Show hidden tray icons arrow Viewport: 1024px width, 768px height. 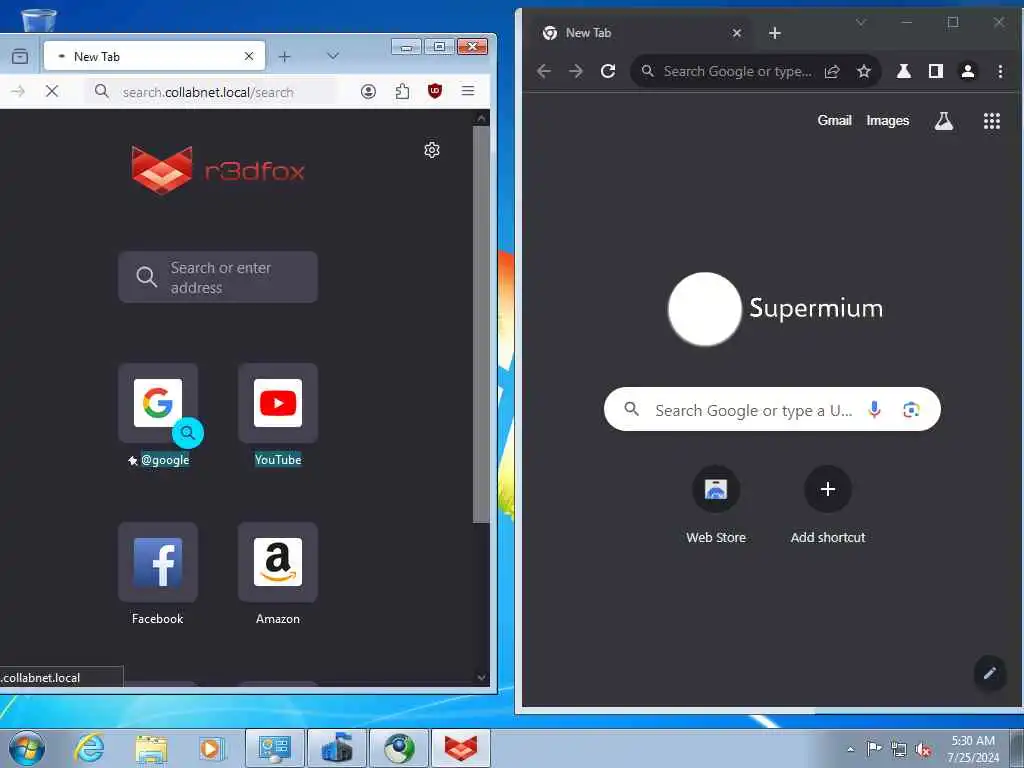(850, 749)
